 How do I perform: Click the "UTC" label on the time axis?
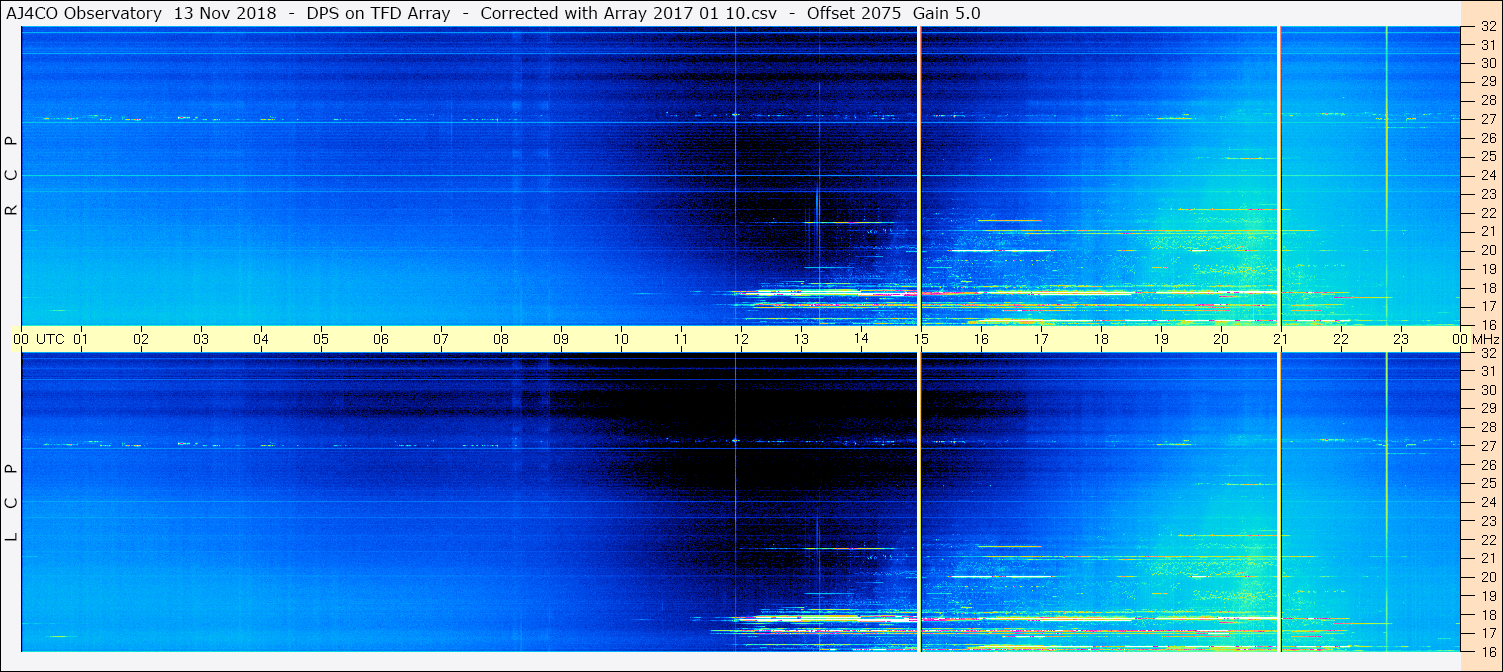[50, 339]
